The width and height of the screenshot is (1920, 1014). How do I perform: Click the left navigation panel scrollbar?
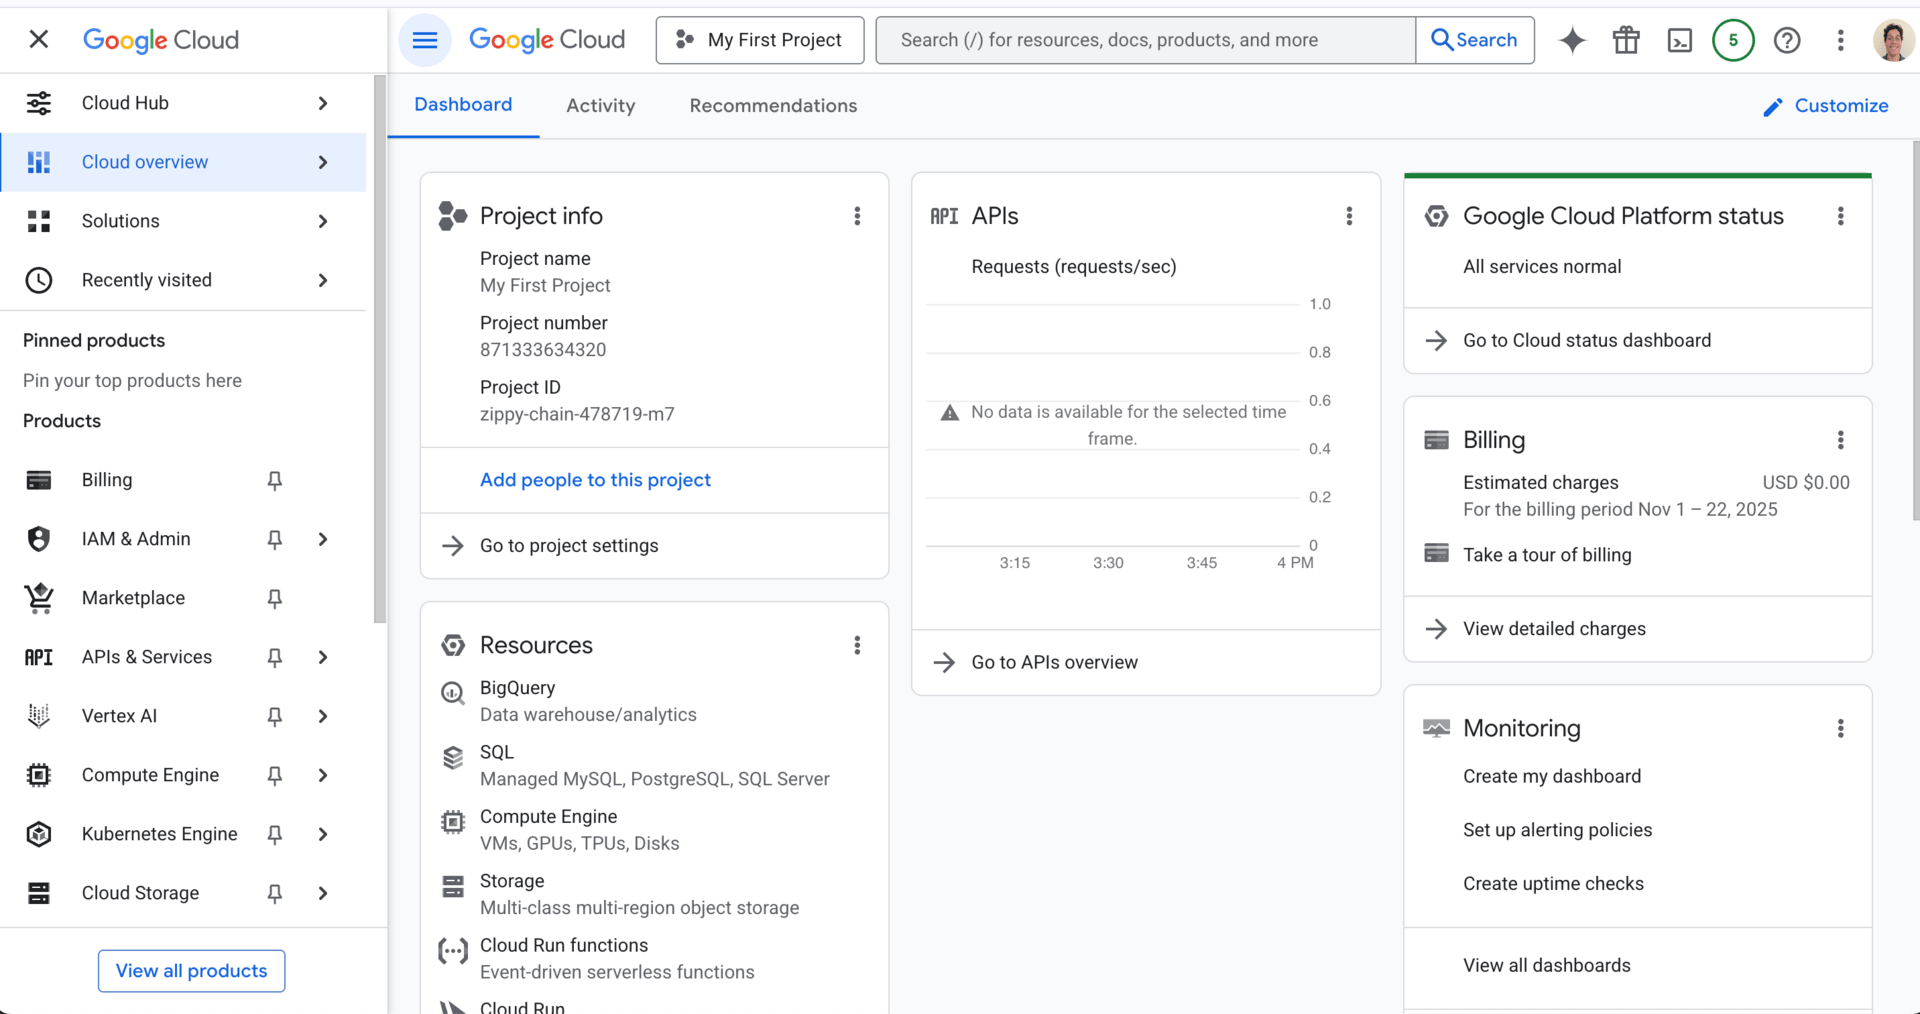pyautogui.click(x=379, y=350)
